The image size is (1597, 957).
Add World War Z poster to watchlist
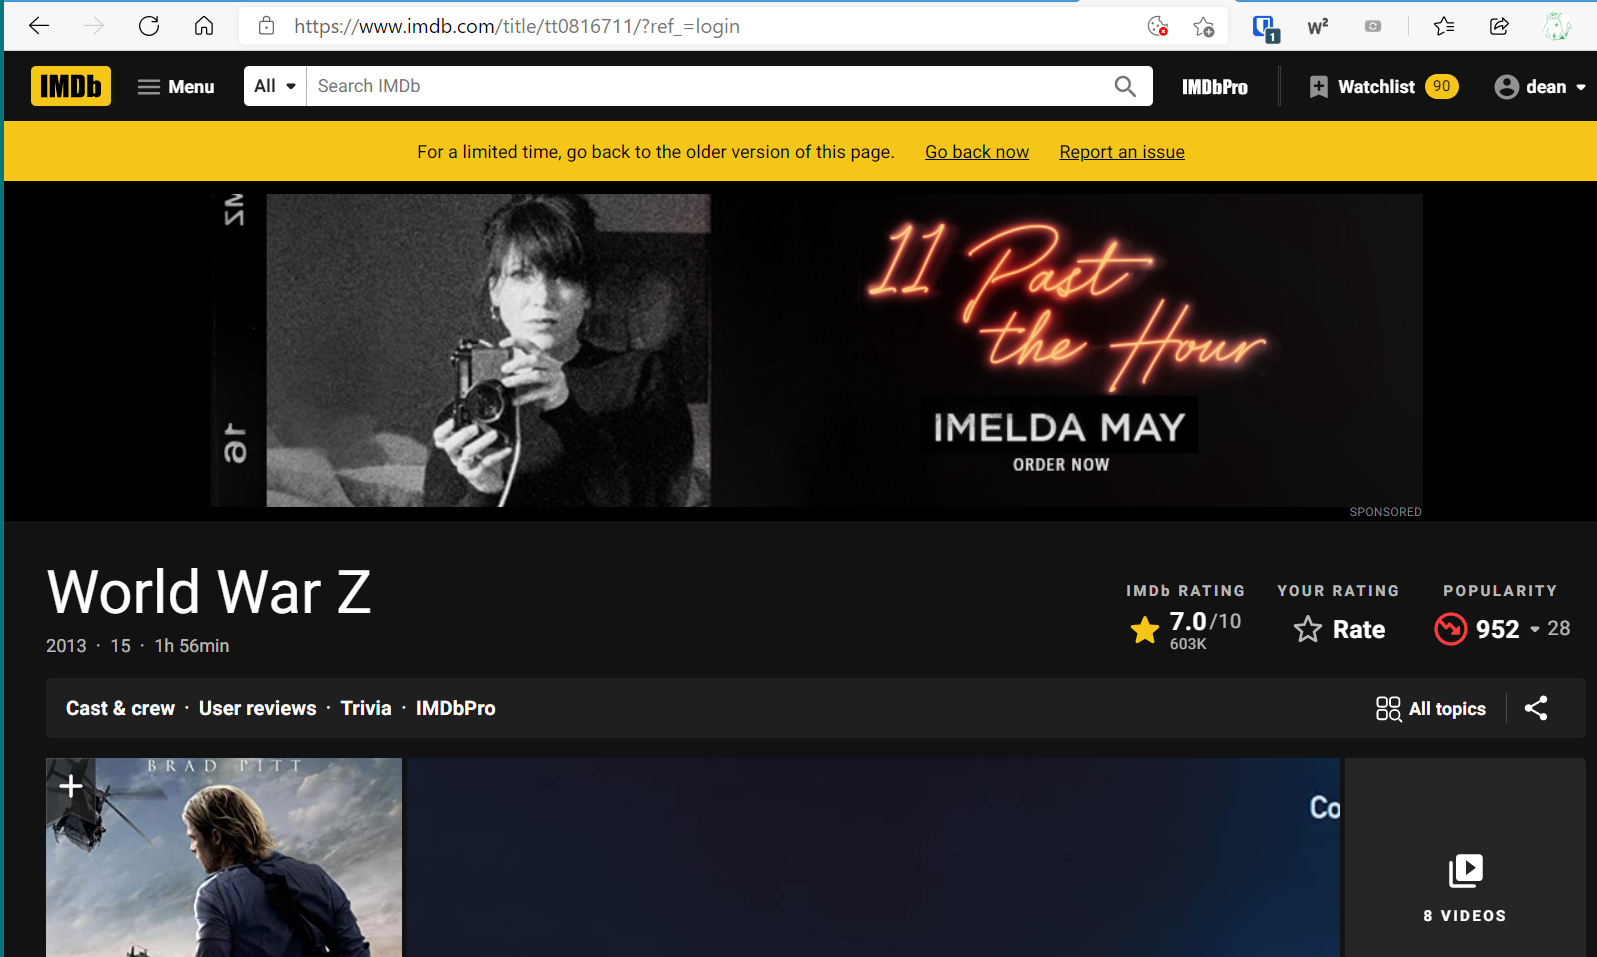71,786
